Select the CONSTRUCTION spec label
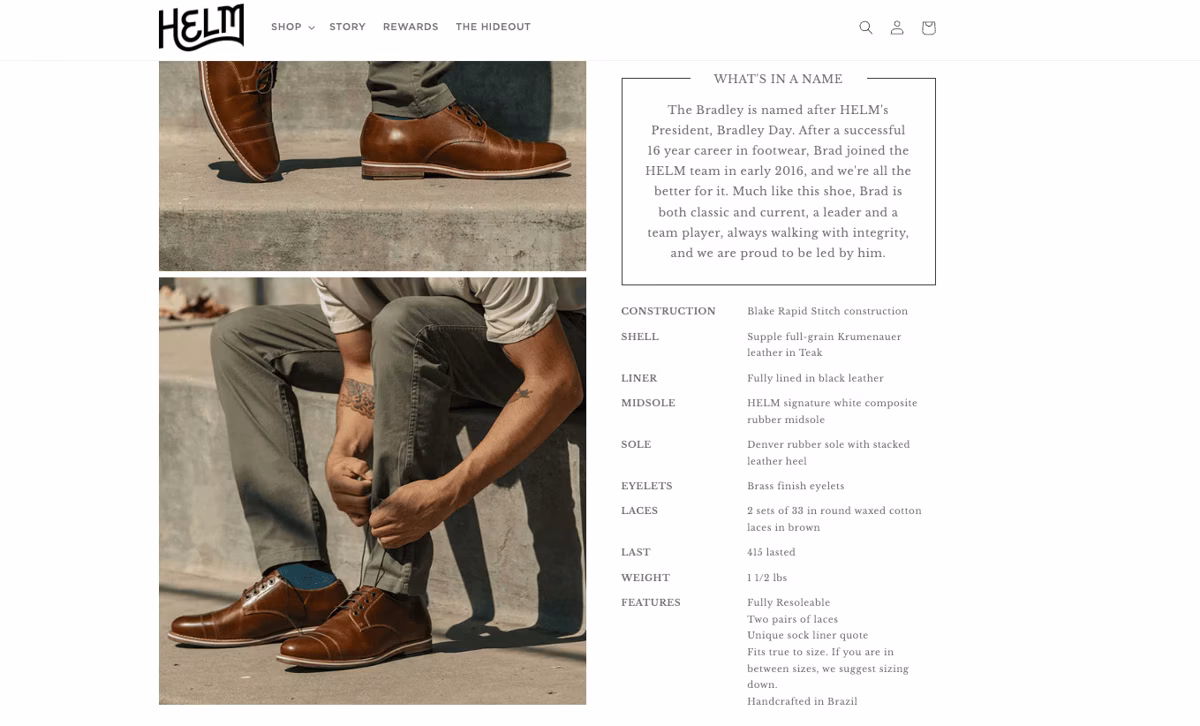The width and height of the screenshot is (1200, 726). (668, 311)
